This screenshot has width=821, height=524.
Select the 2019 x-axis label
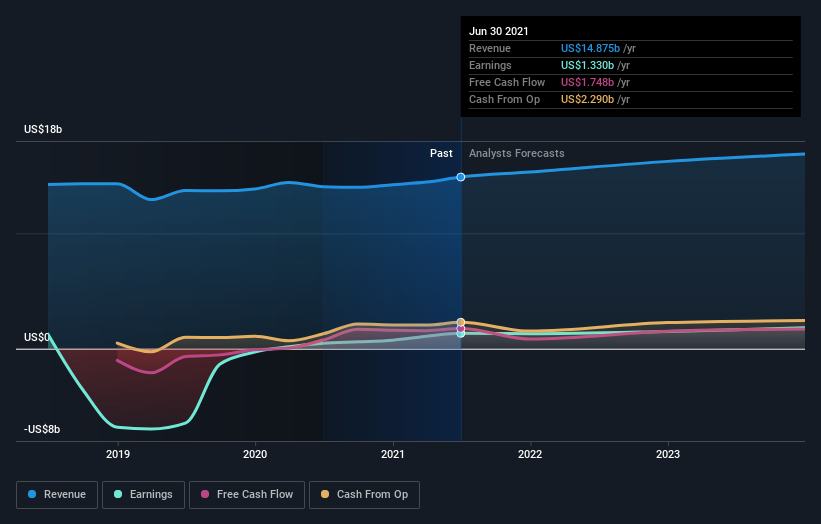(118, 454)
